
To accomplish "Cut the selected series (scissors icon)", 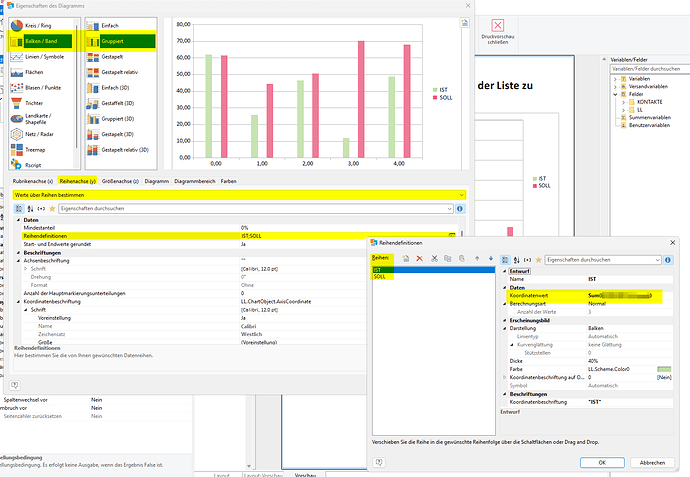I will 434,258.
